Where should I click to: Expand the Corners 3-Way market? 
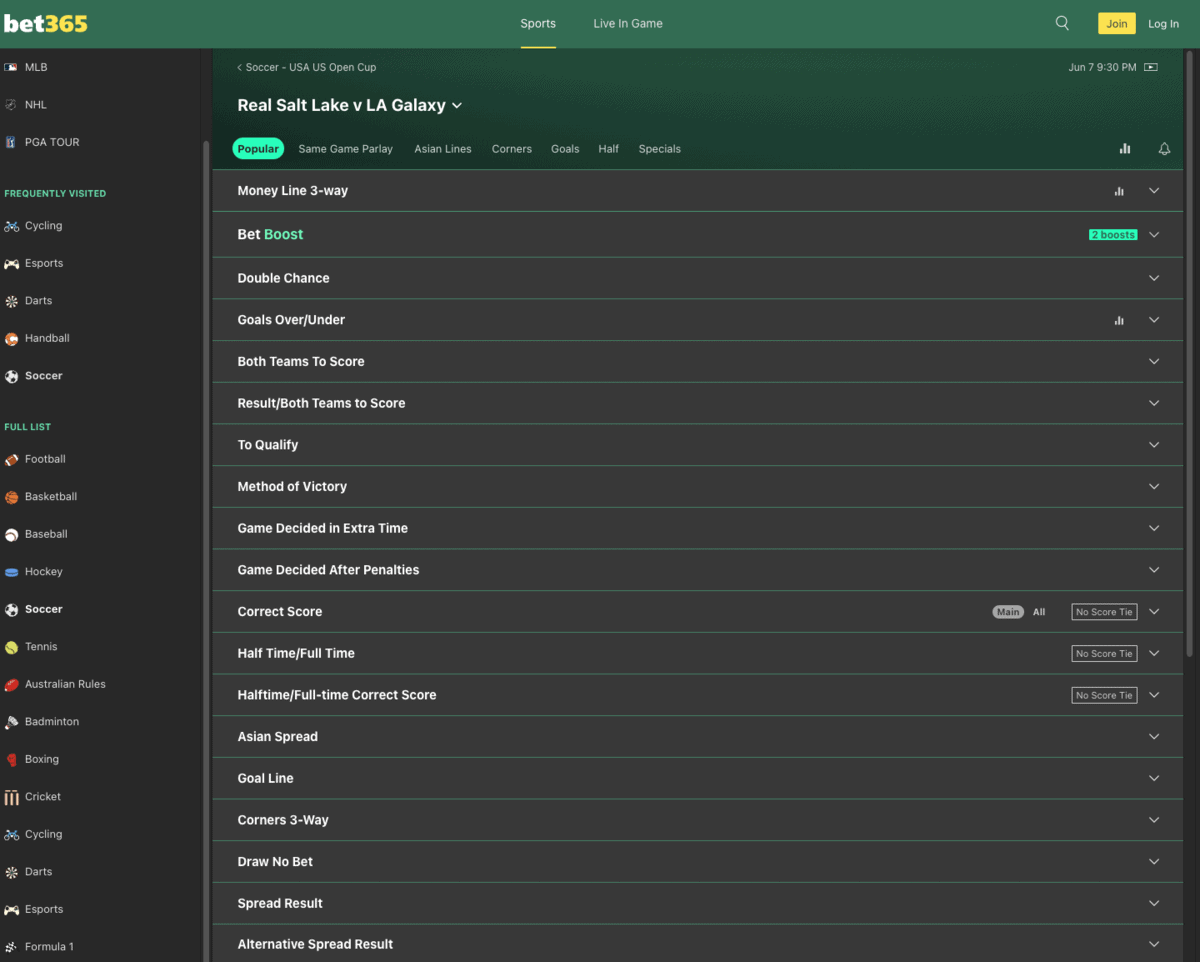(x=1154, y=820)
